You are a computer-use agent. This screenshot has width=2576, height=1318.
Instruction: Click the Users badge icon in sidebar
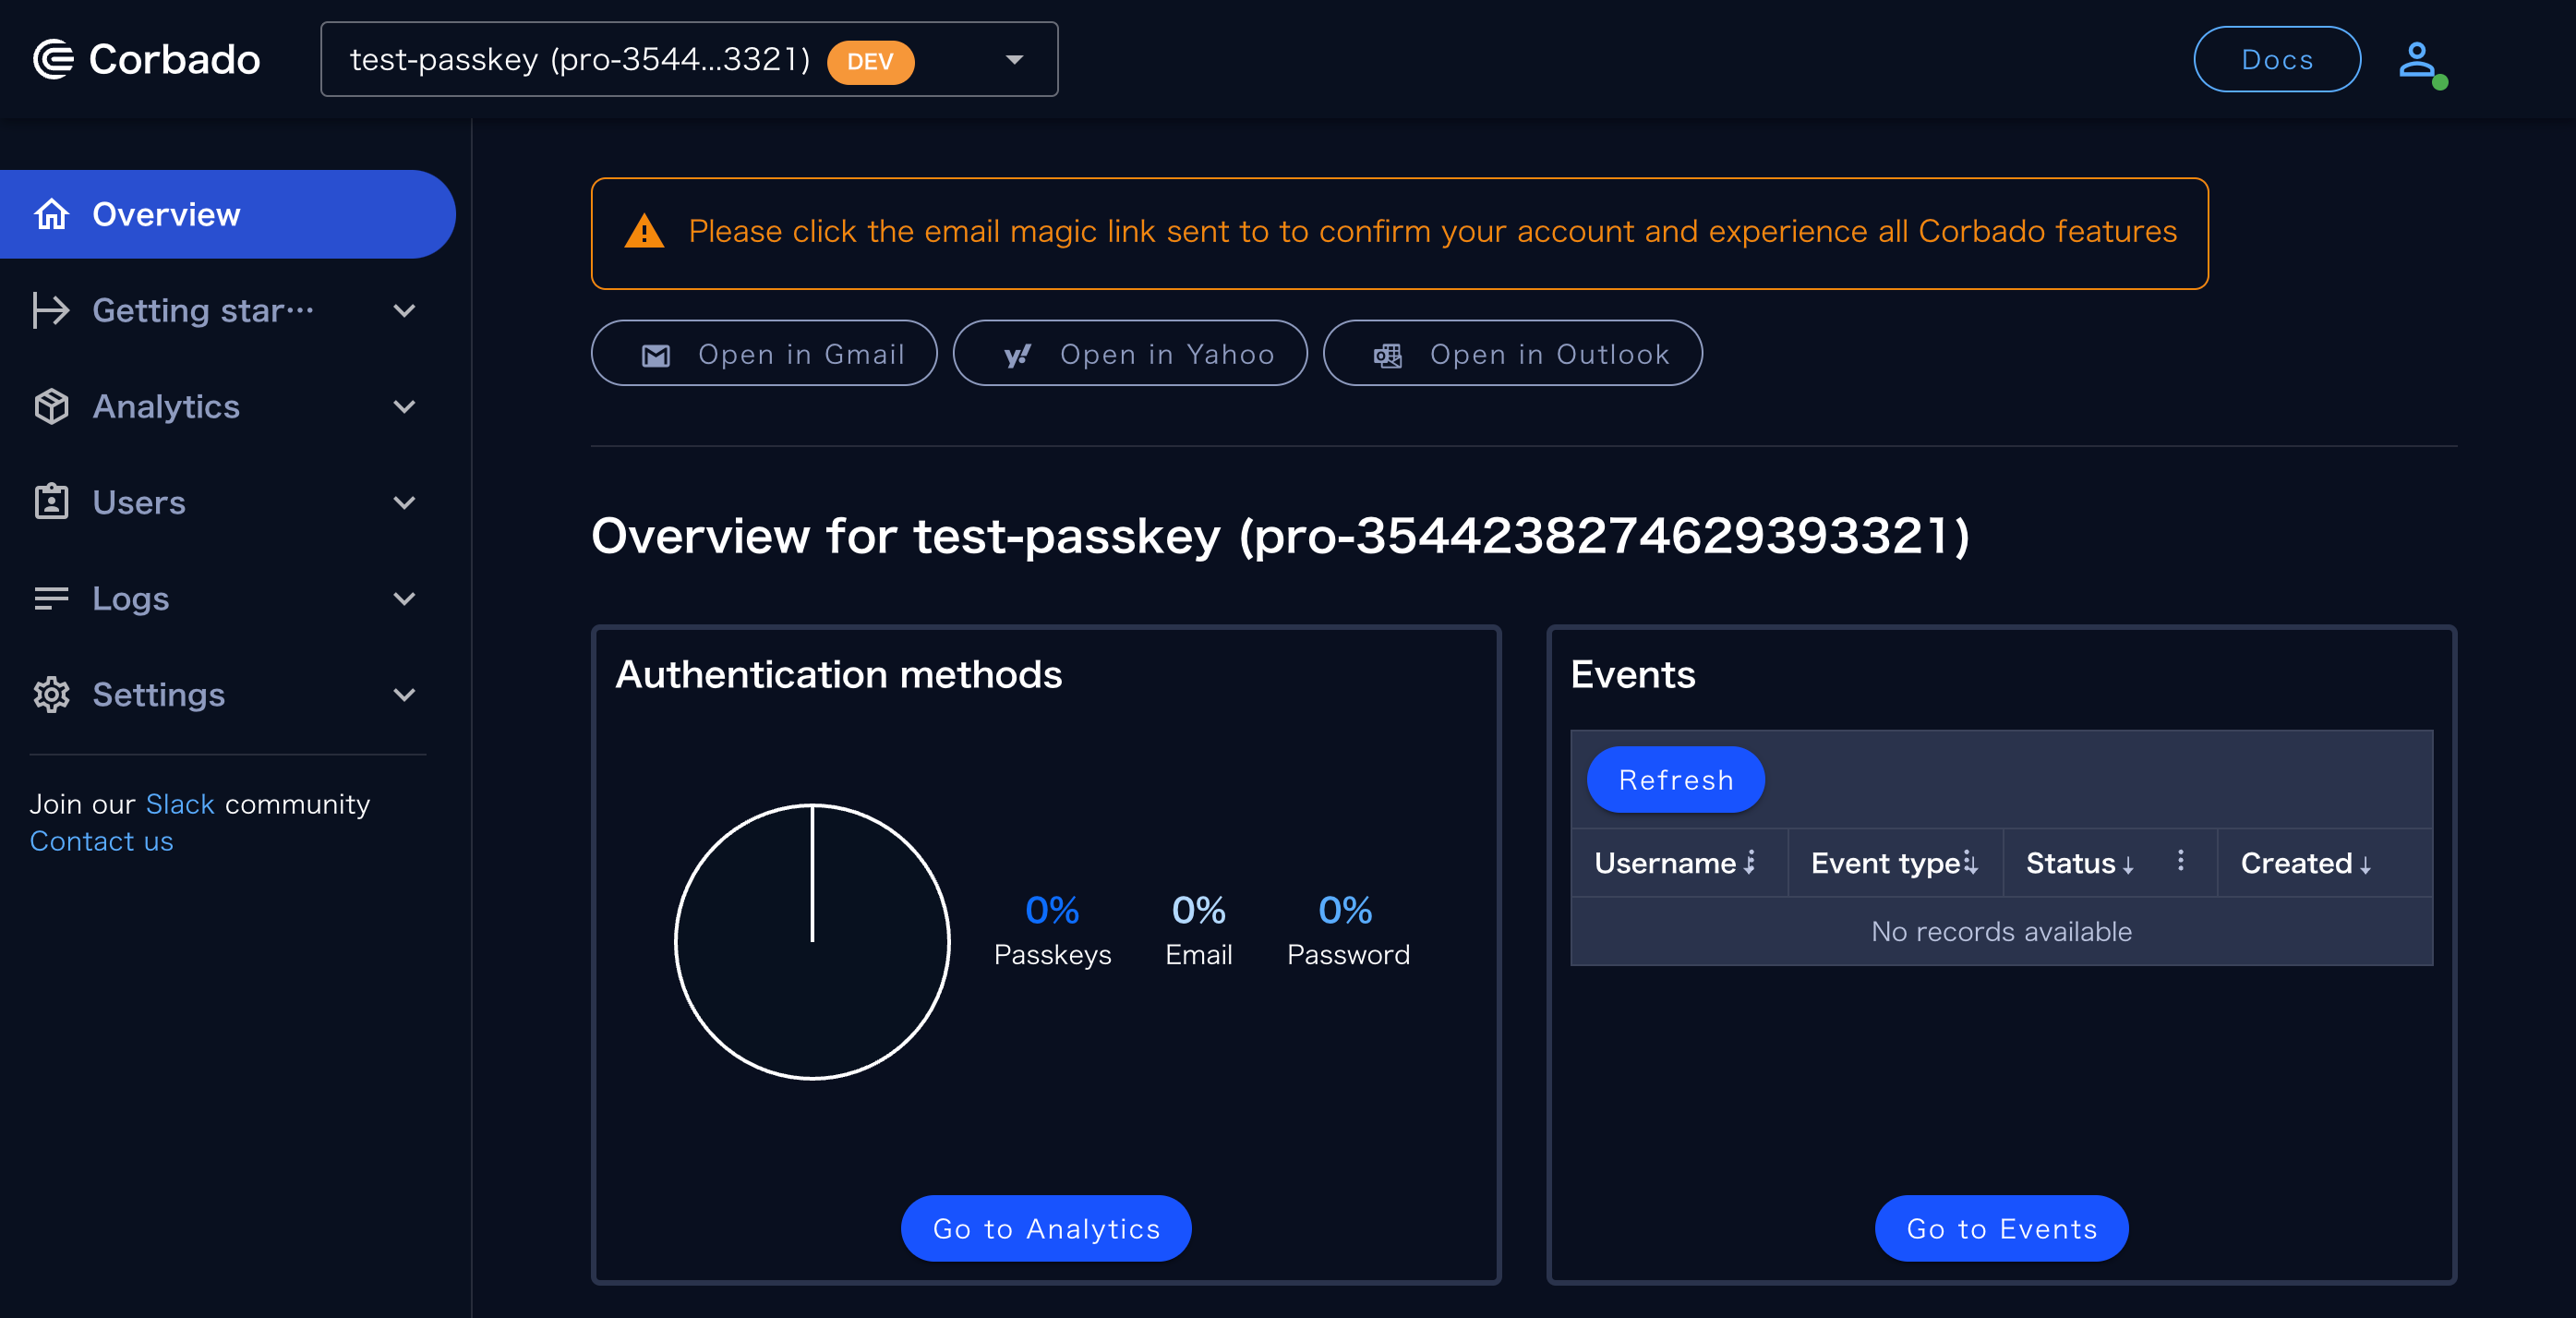pyautogui.click(x=51, y=502)
